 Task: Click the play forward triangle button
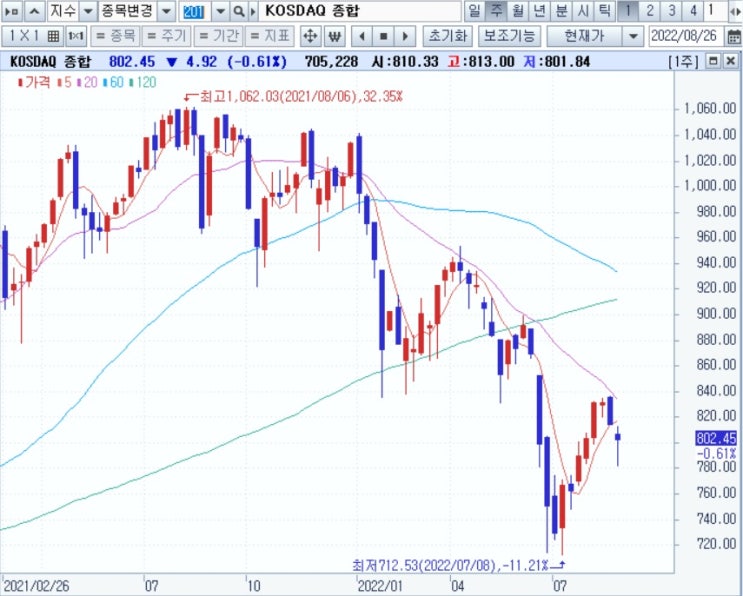pyautogui.click(x=405, y=36)
